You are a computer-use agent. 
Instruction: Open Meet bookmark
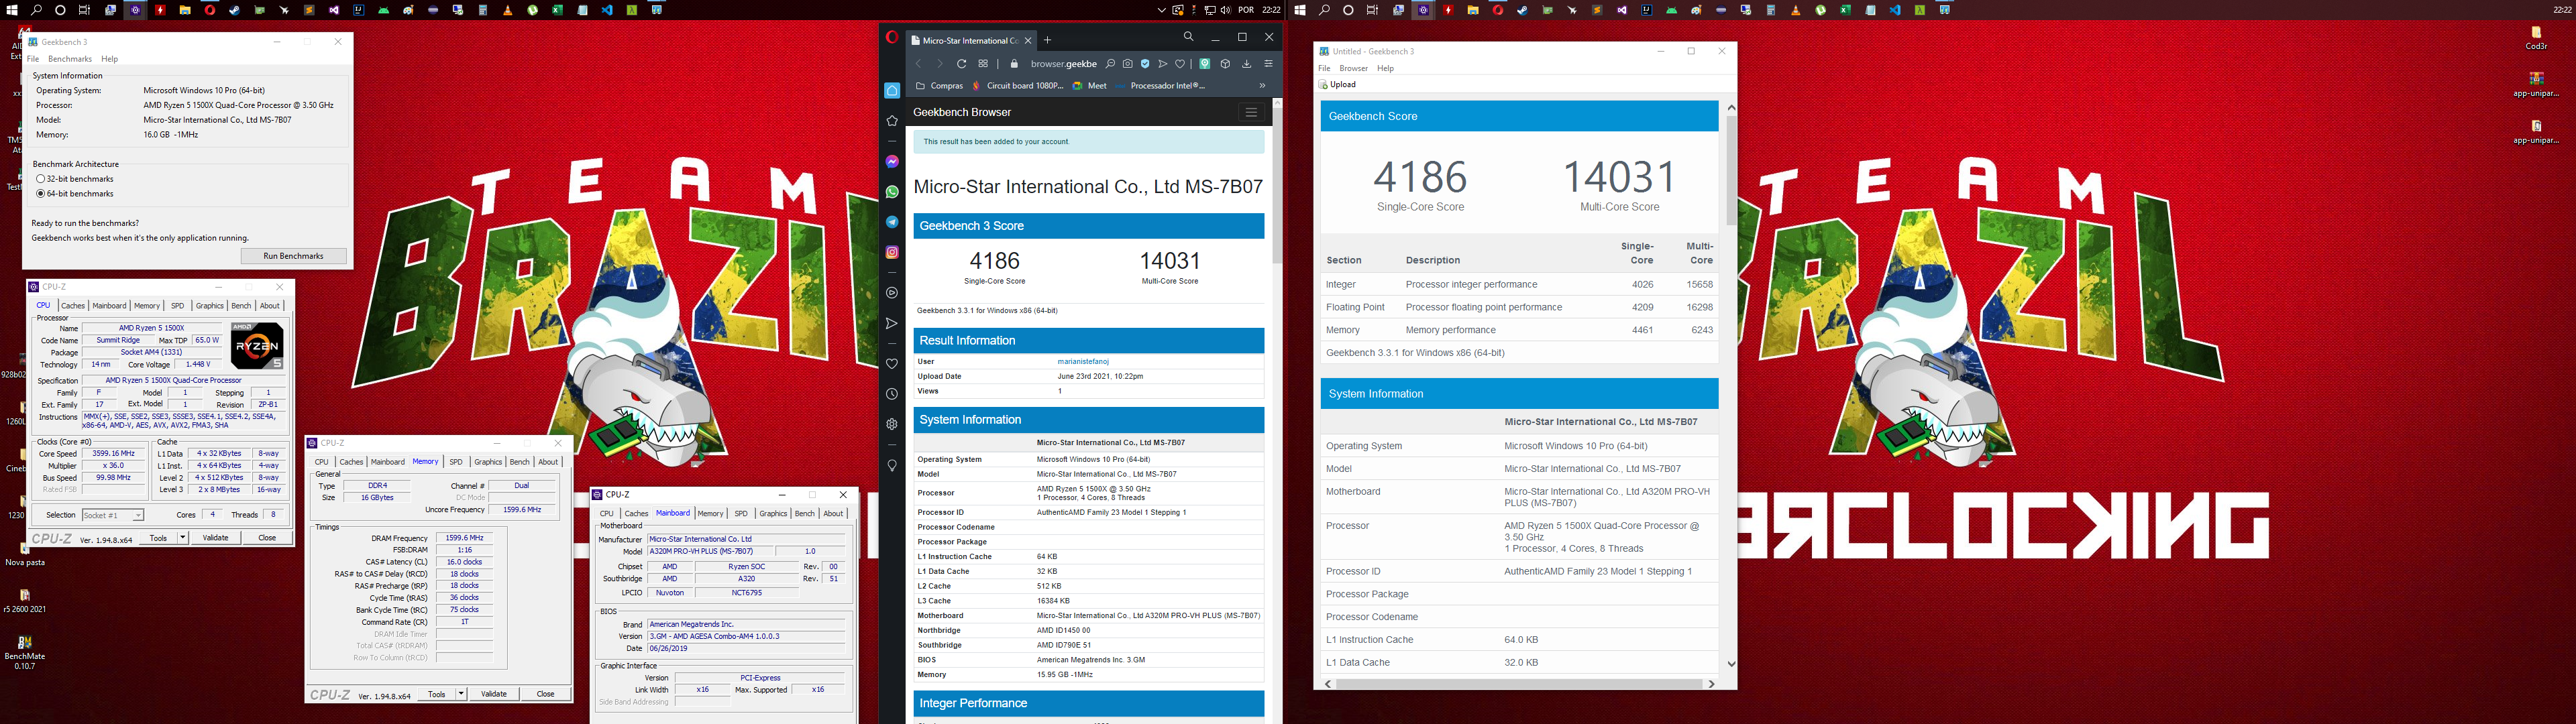(1090, 86)
